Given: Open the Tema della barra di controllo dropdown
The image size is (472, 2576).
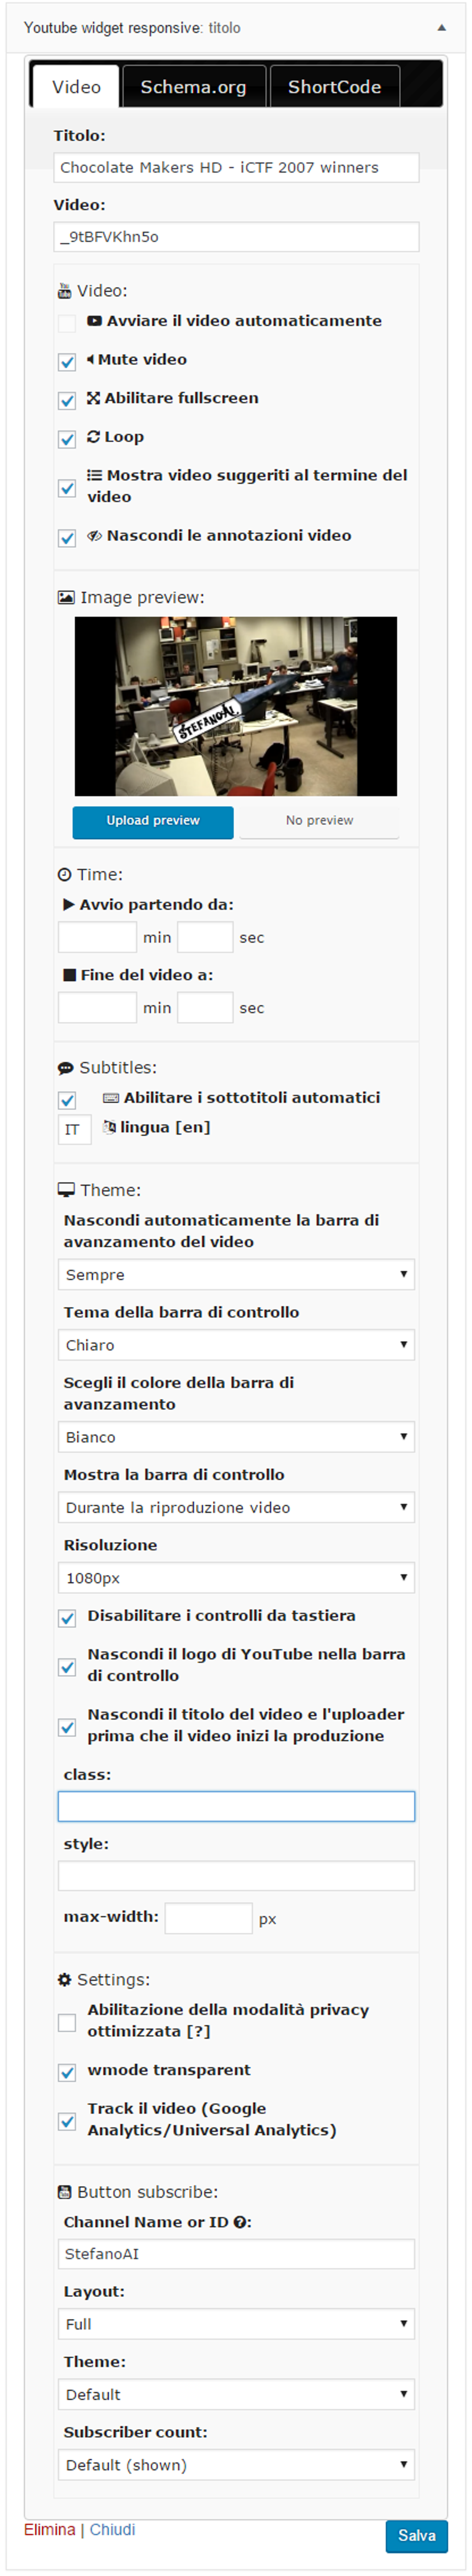Looking at the screenshot, I should [235, 1345].
